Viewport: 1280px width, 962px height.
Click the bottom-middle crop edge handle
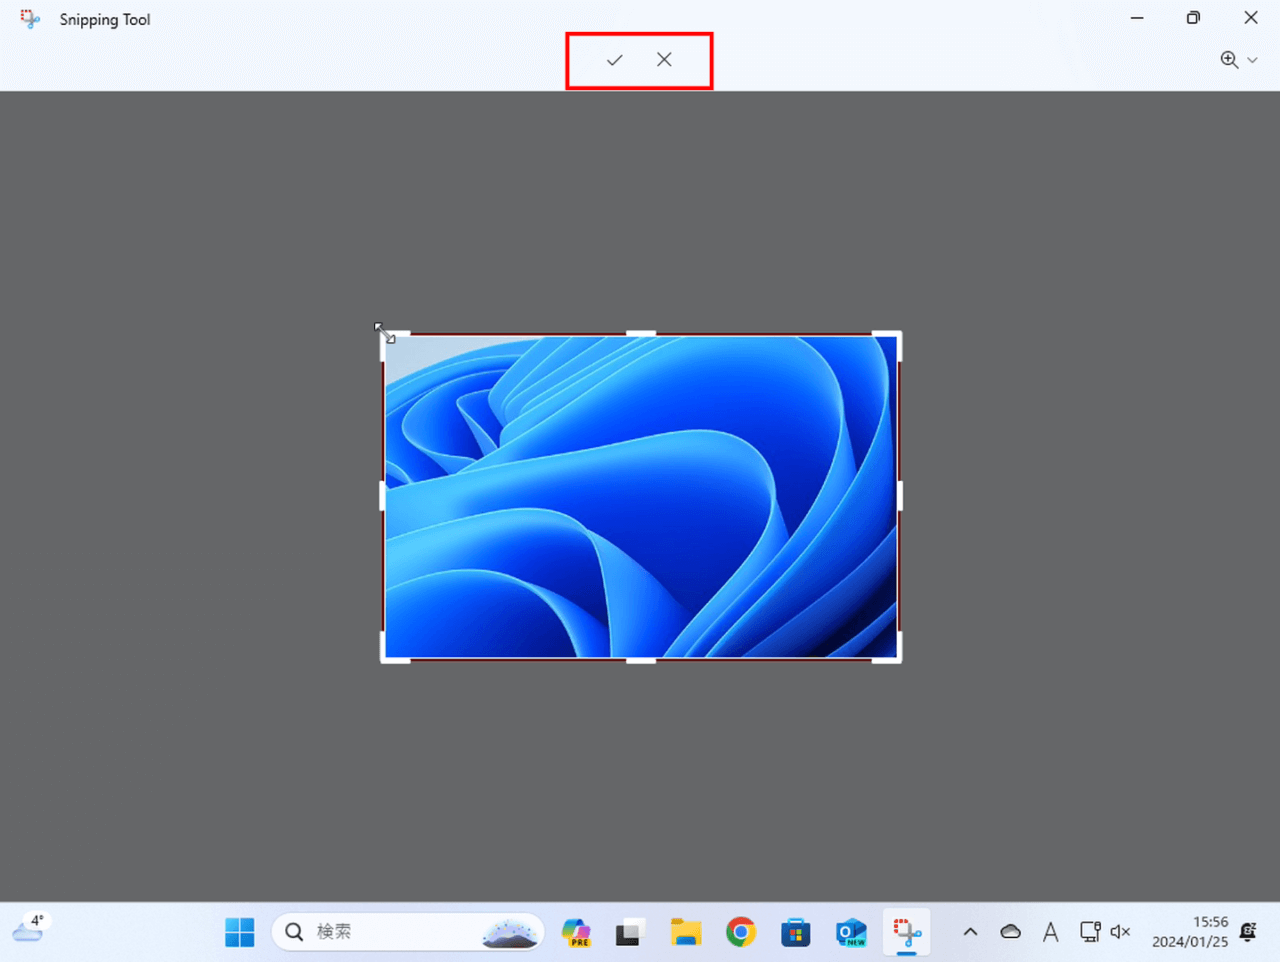click(641, 660)
